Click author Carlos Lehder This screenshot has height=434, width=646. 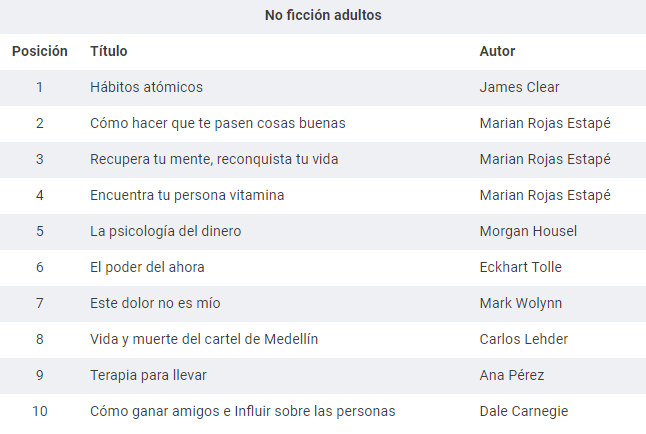[x=524, y=339]
